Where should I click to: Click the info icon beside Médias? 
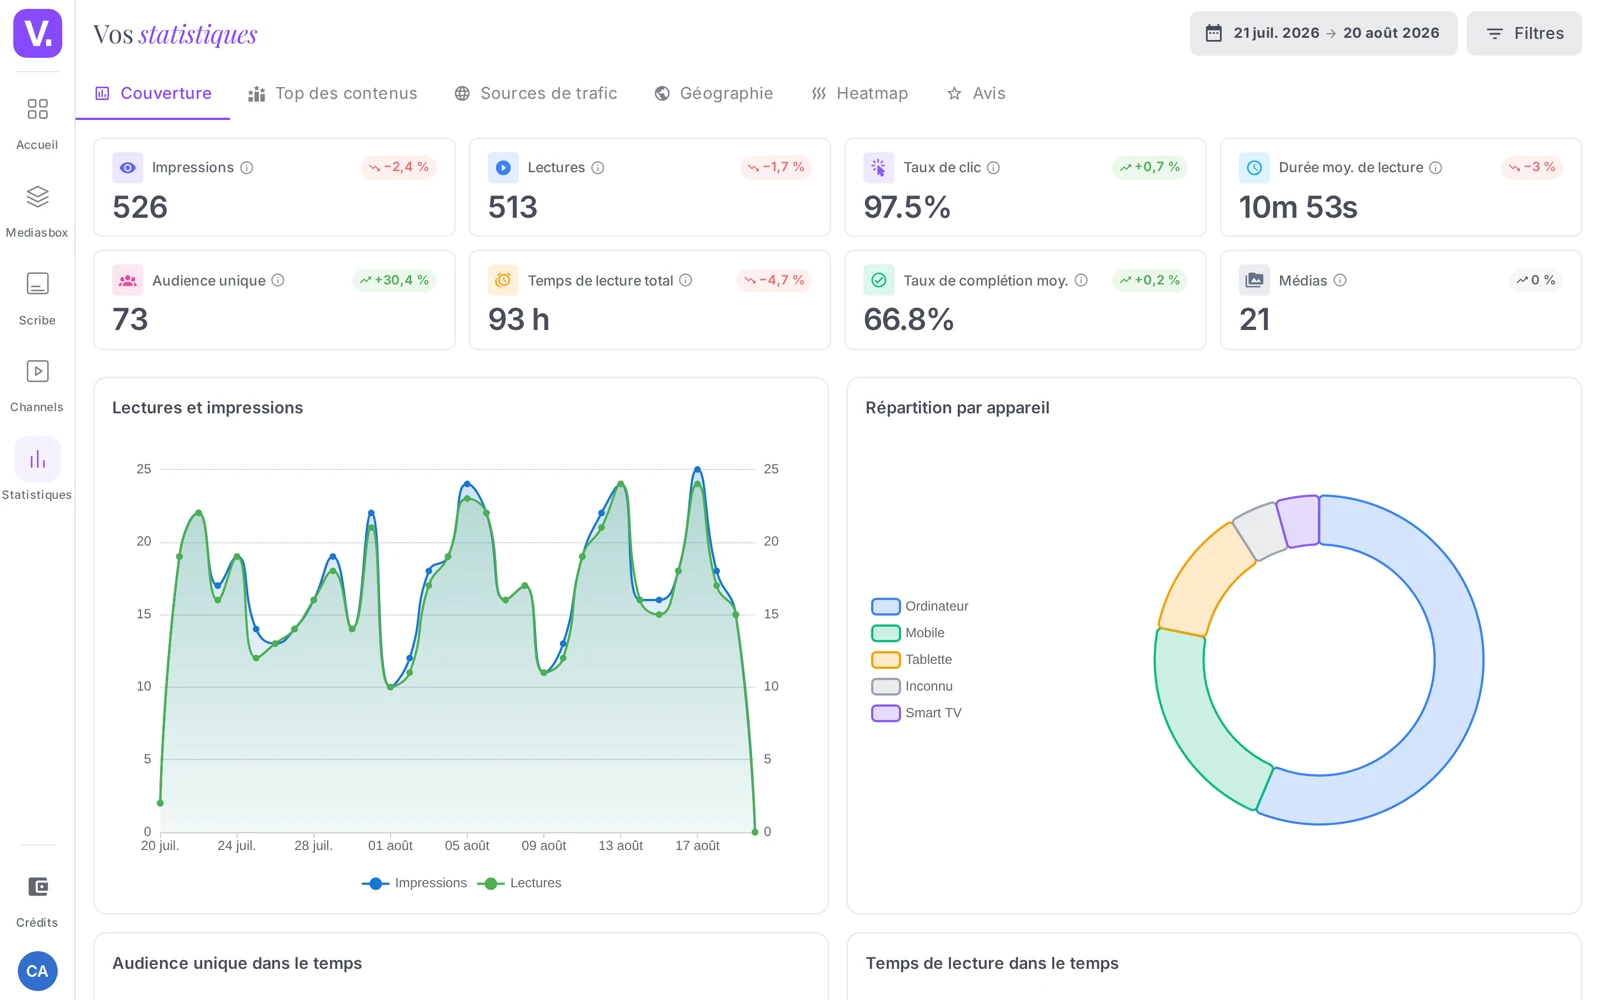tap(1340, 280)
